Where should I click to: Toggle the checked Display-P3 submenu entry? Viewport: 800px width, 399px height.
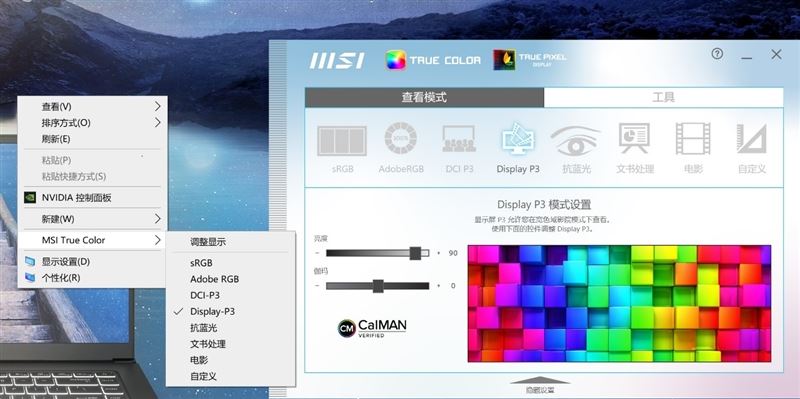pyautogui.click(x=231, y=311)
